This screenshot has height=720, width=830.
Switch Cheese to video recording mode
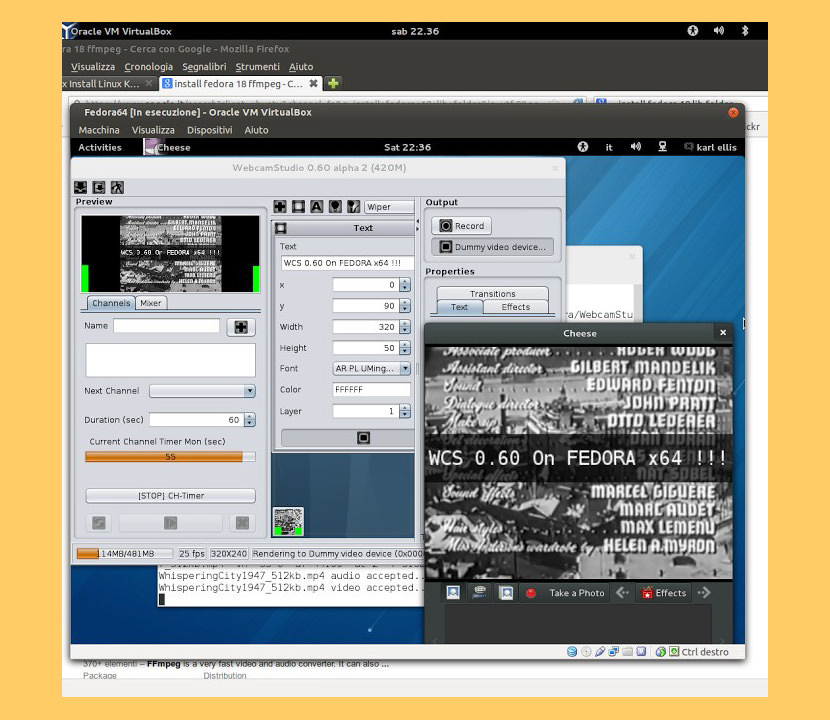[480, 593]
